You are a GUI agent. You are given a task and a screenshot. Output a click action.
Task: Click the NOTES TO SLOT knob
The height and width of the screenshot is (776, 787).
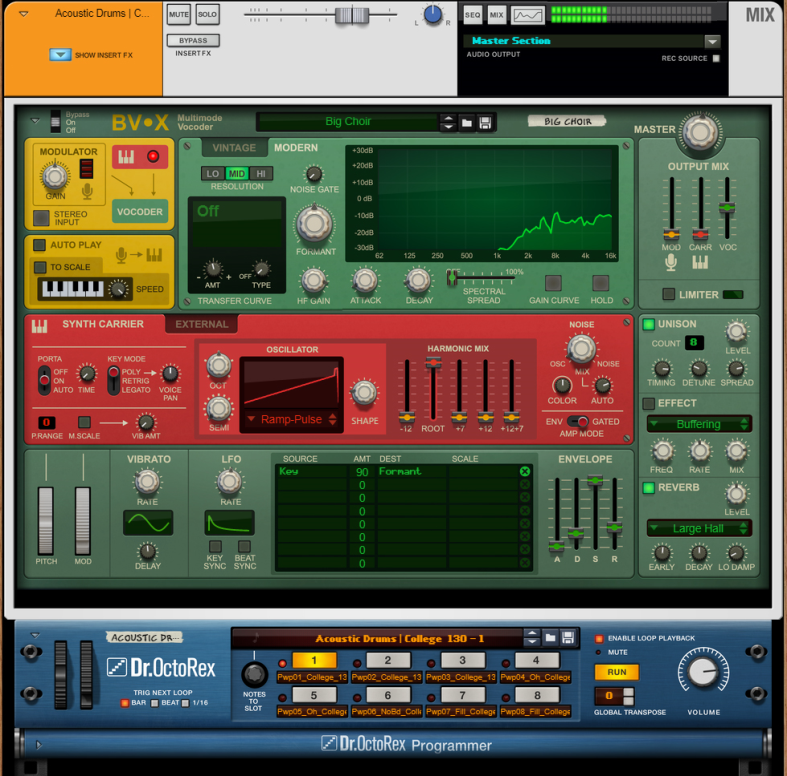click(x=254, y=674)
